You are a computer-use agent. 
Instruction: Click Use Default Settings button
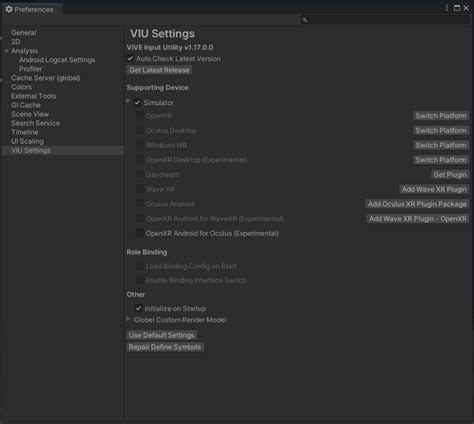point(162,335)
